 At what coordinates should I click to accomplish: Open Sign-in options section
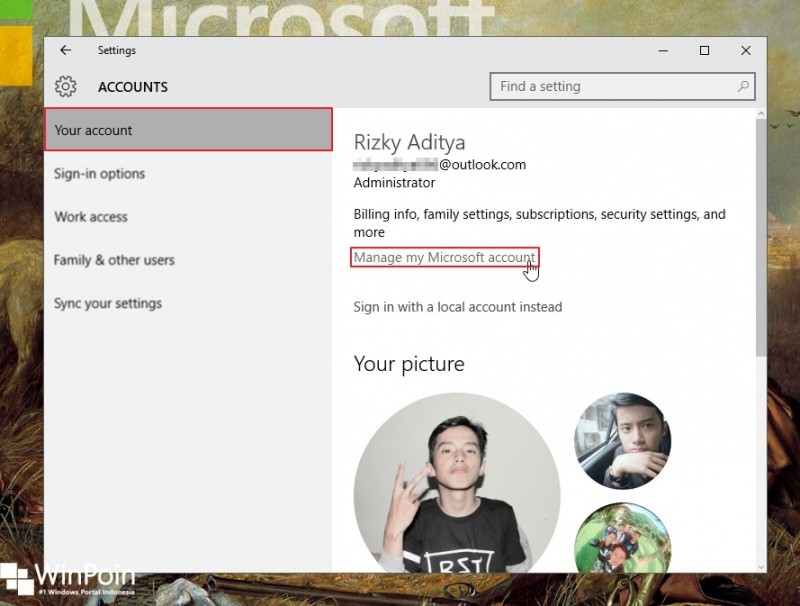tap(99, 173)
